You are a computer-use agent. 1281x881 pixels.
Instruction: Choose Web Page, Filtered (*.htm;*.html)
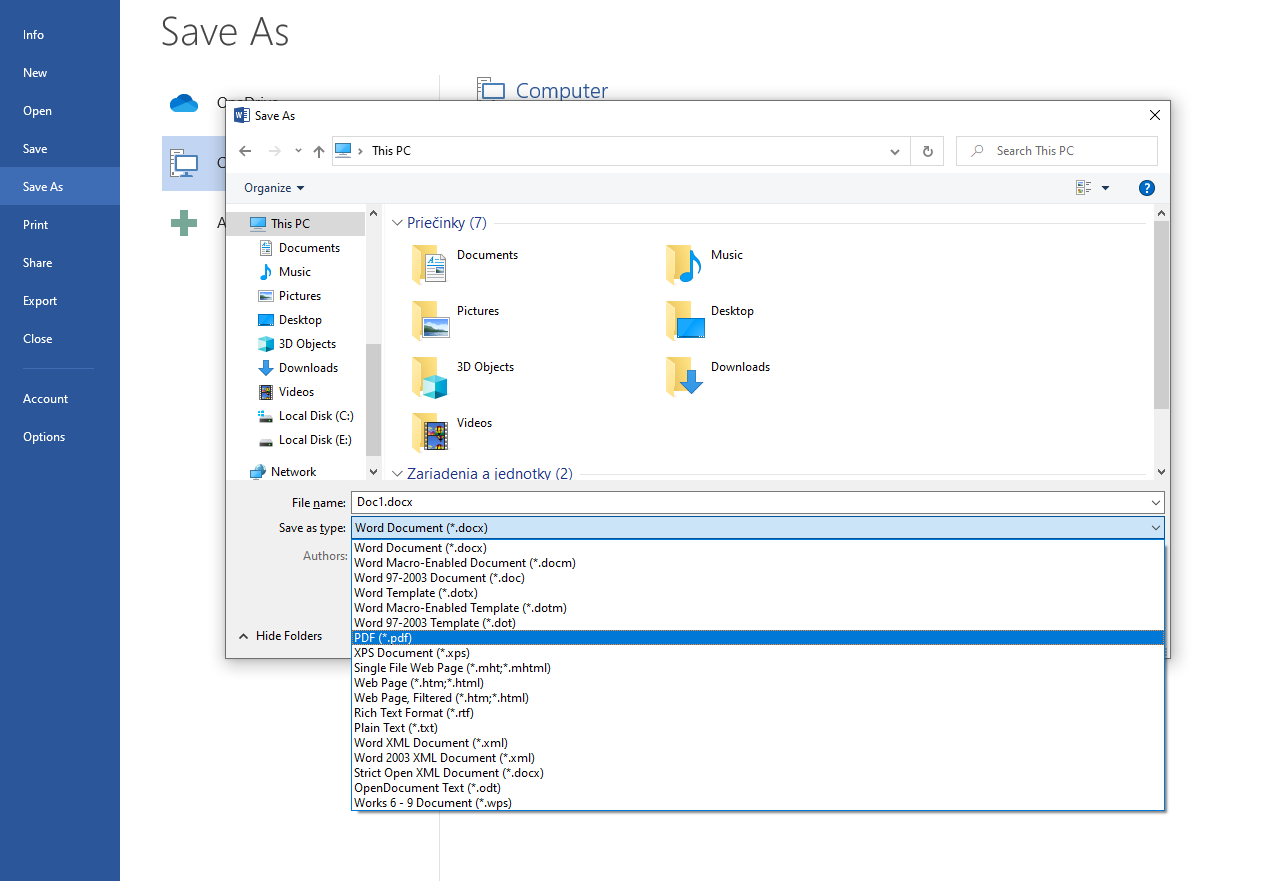click(x=758, y=698)
